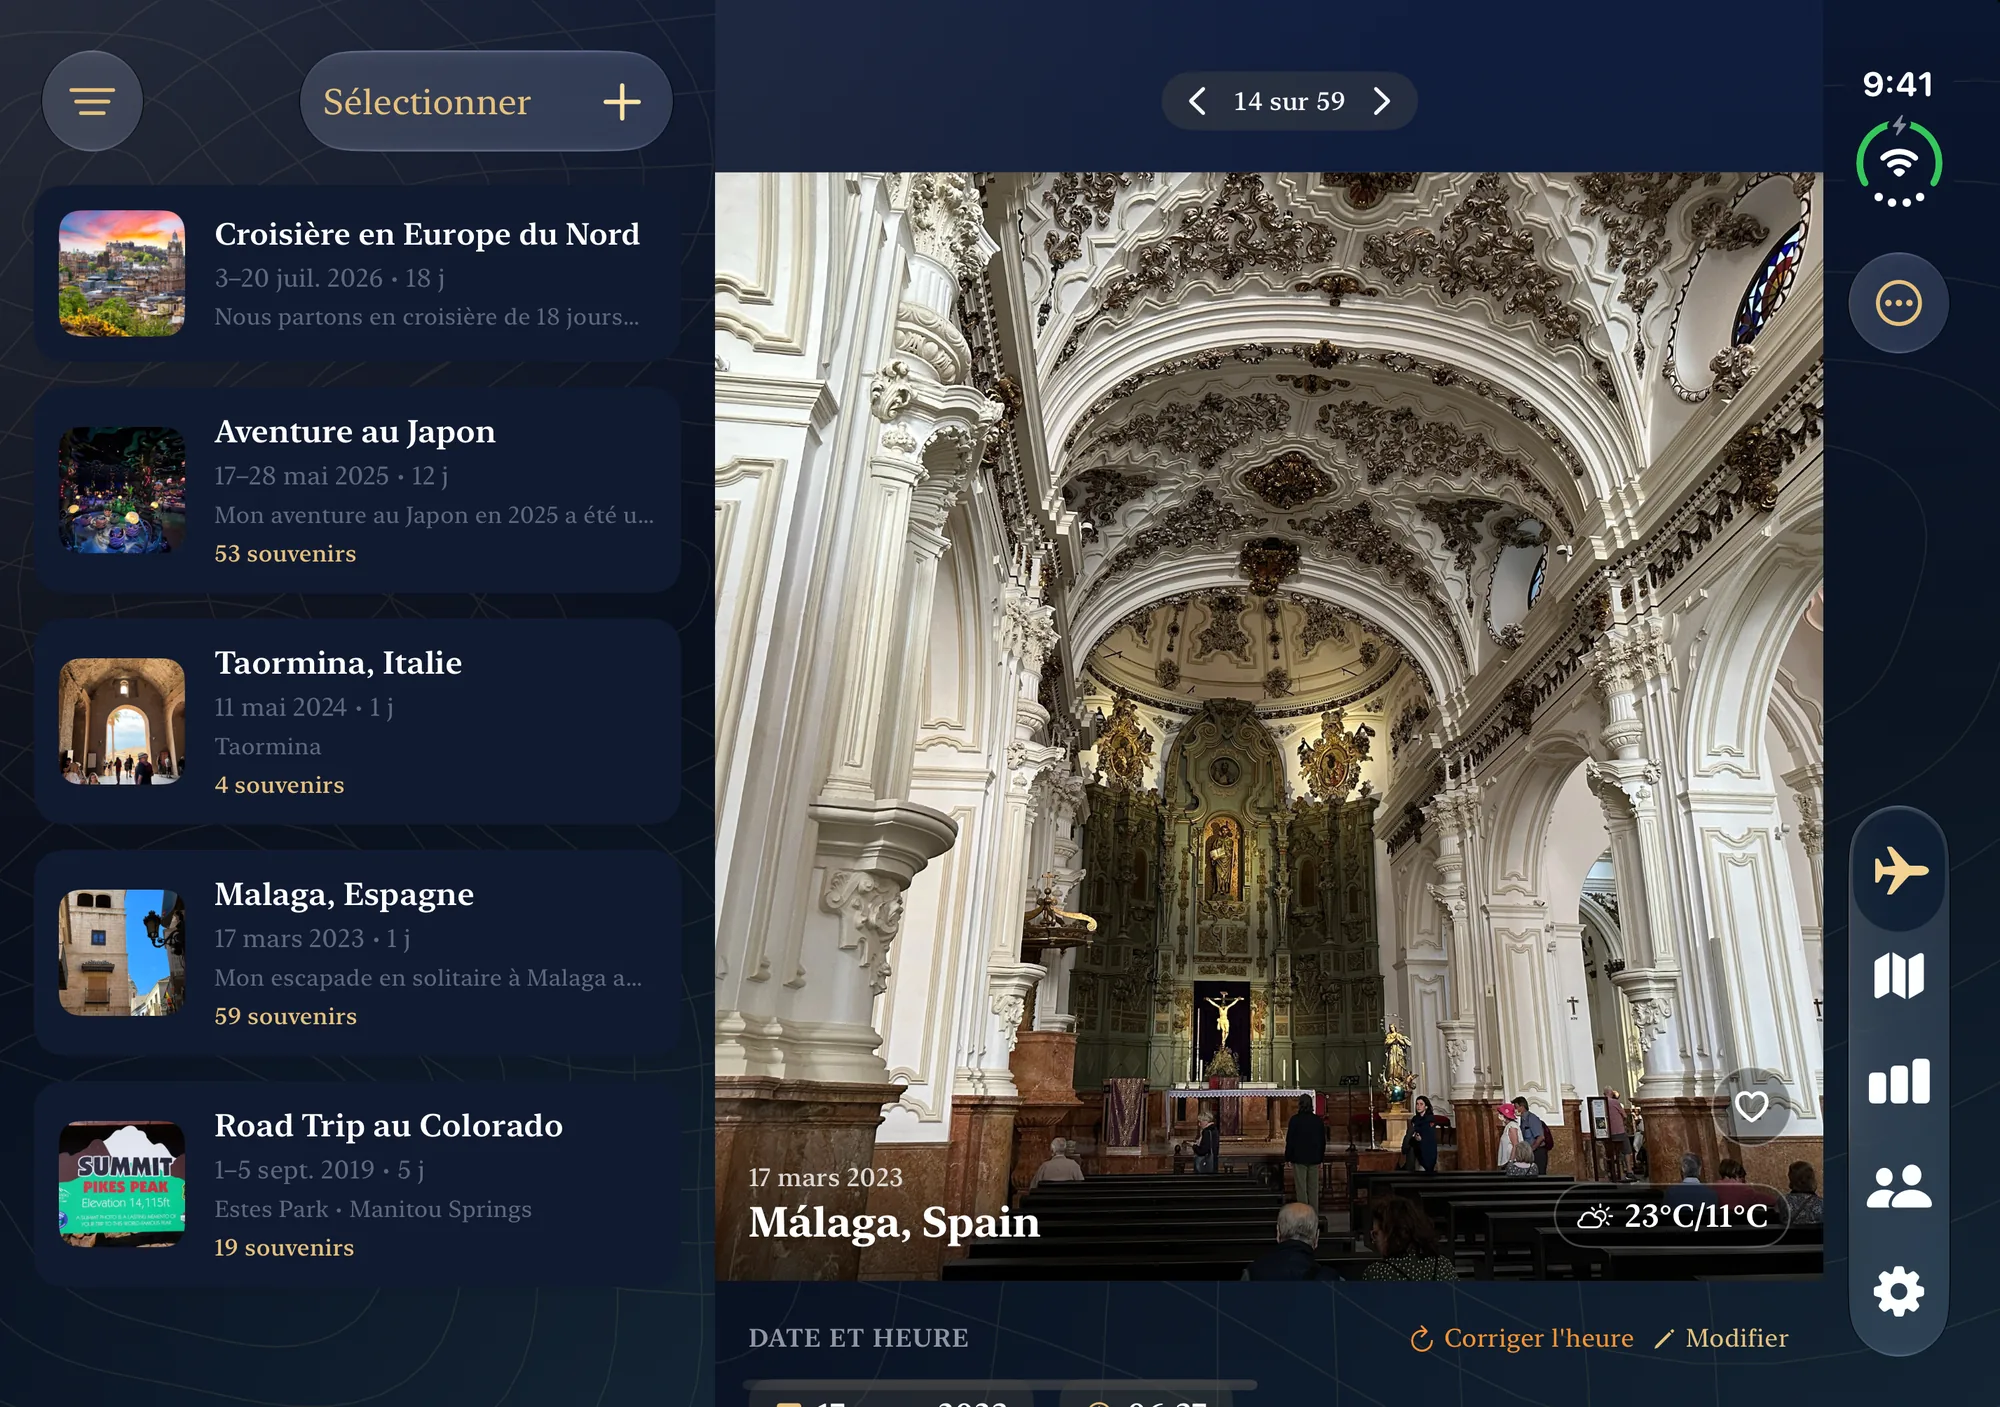Open the Wi-Fi sync status indicator

pyautogui.click(x=1898, y=163)
